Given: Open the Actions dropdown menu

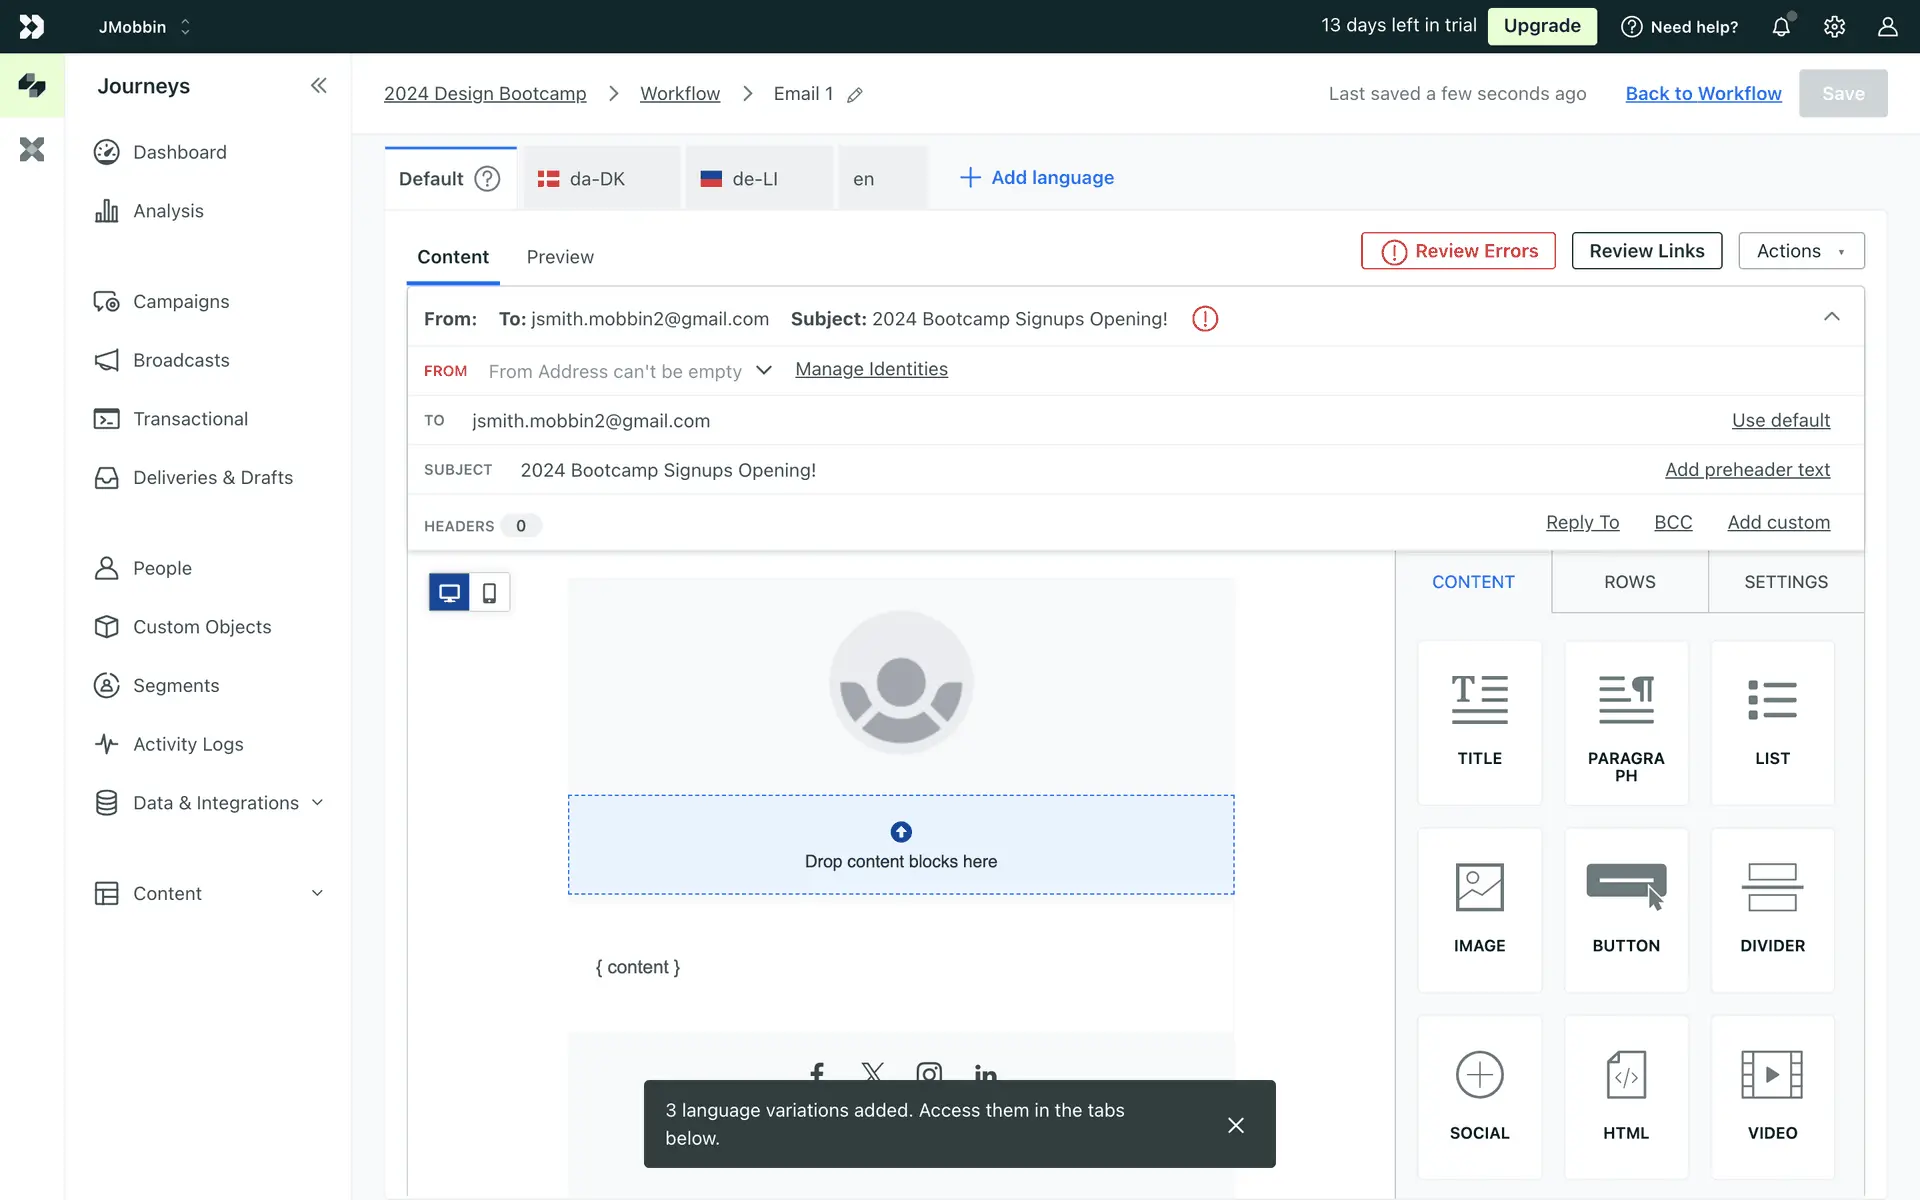Looking at the screenshot, I should point(1801,251).
